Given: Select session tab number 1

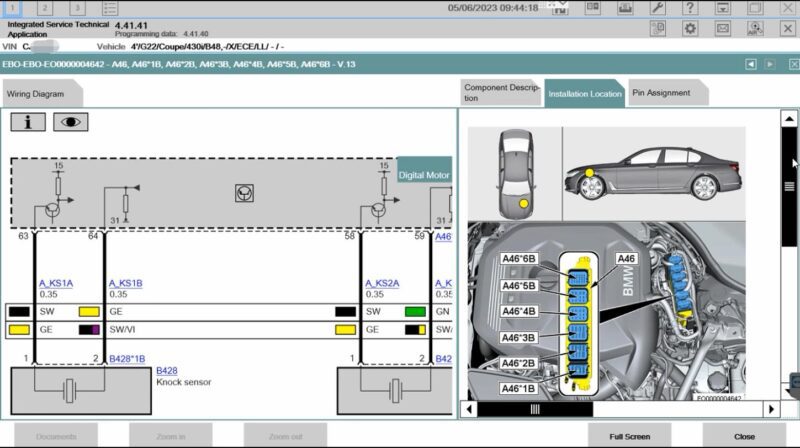Looking at the screenshot, I should tap(12, 8).
